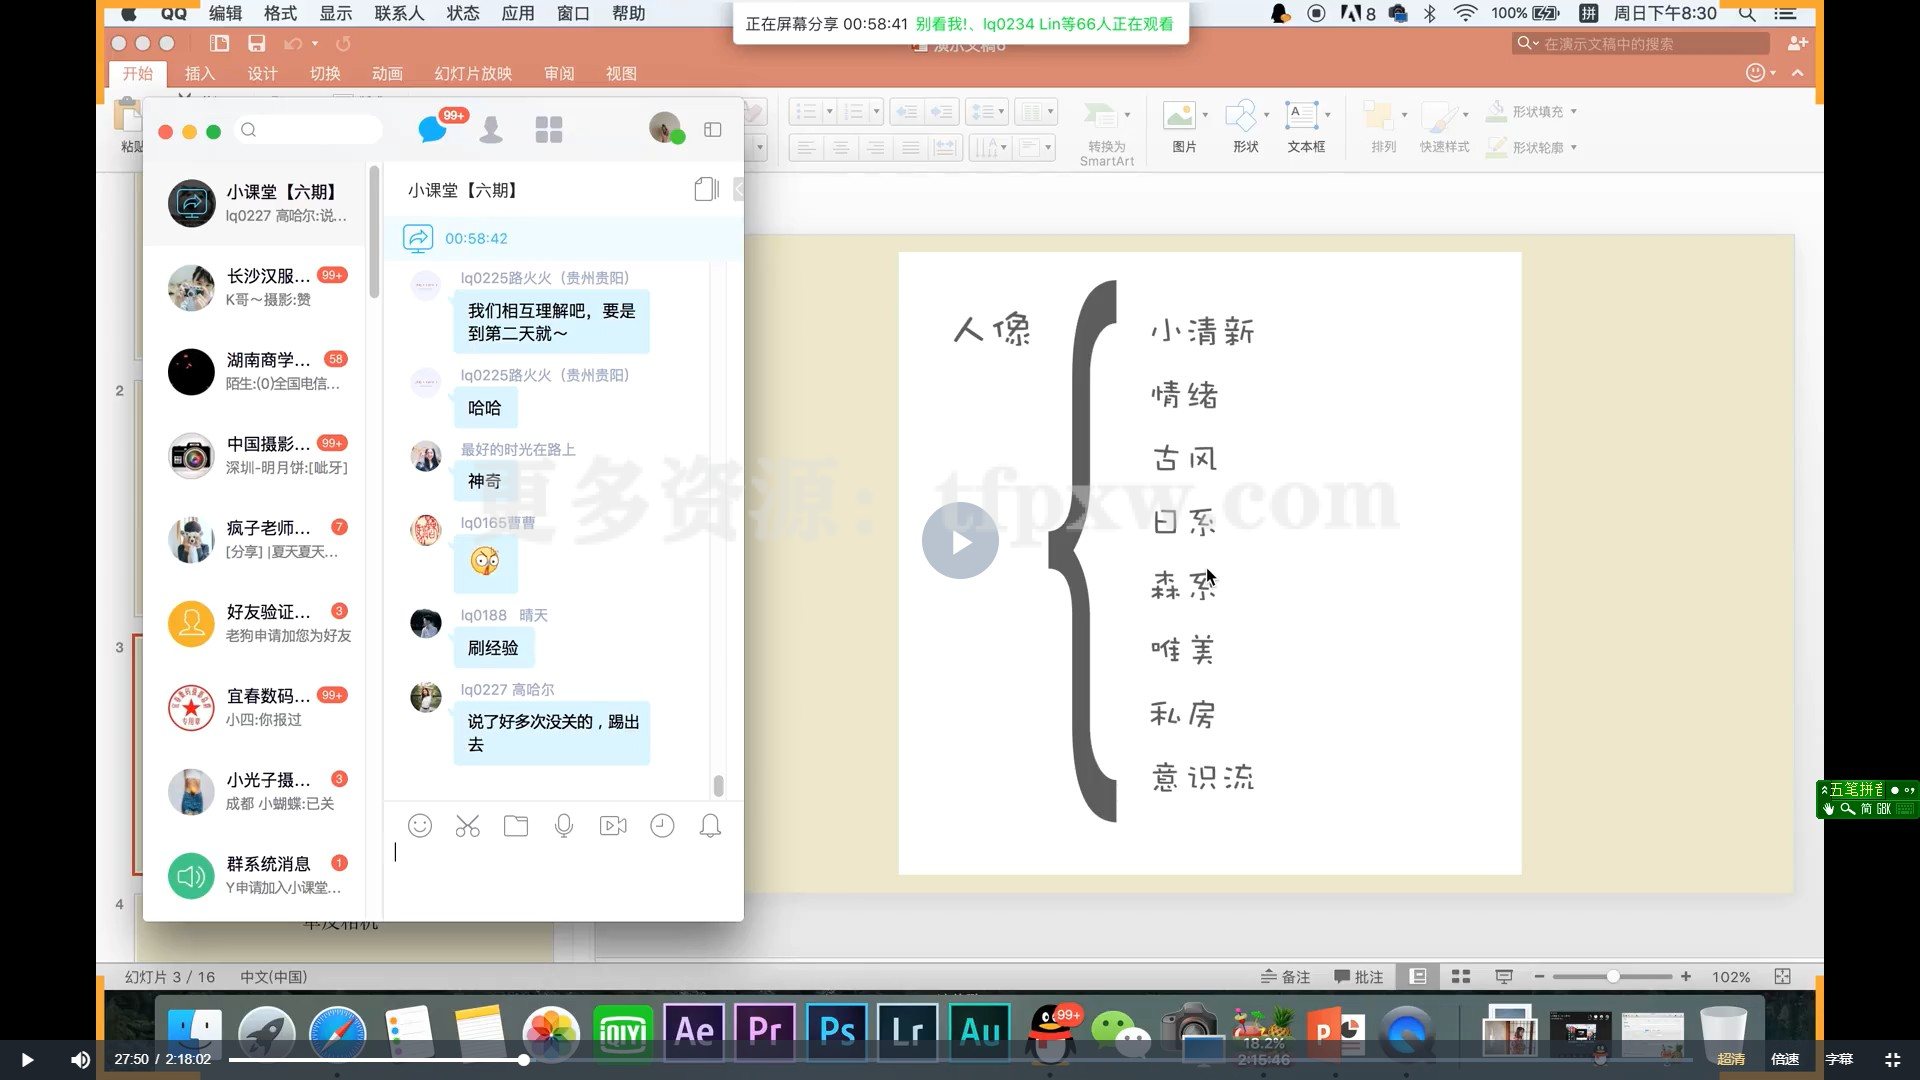Play the video with center play button
The image size is (1920, 1080).
pyautogui.click(x=960, y=541)
